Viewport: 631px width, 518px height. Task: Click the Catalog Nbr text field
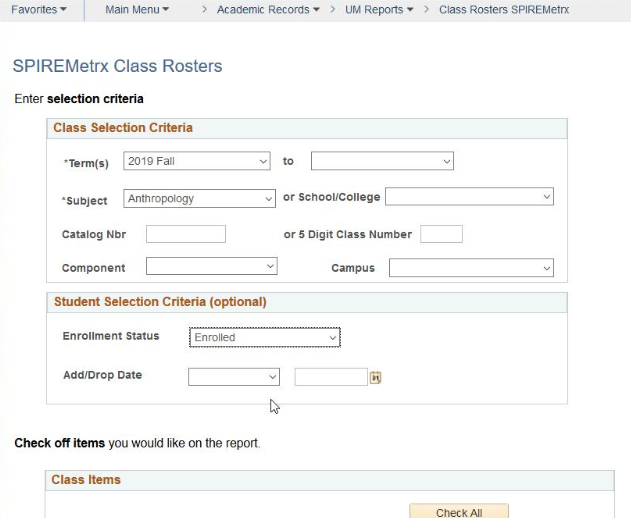[x=186, y=234]
